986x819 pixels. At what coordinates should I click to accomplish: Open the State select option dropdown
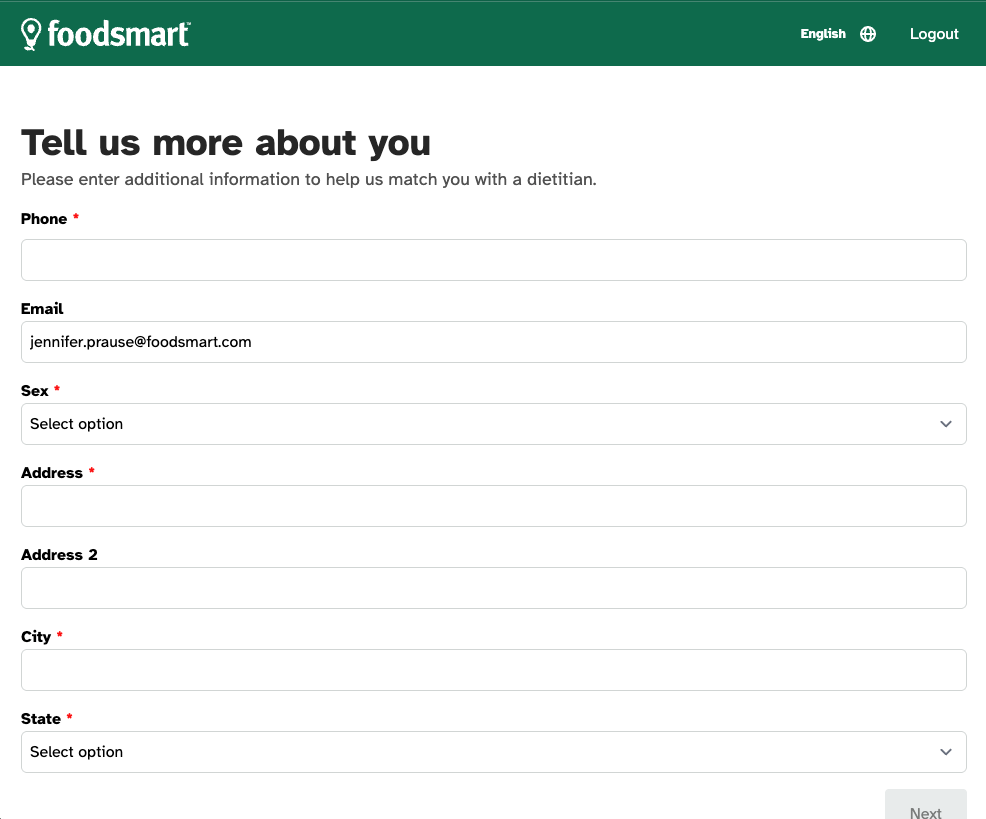point(494,752)
